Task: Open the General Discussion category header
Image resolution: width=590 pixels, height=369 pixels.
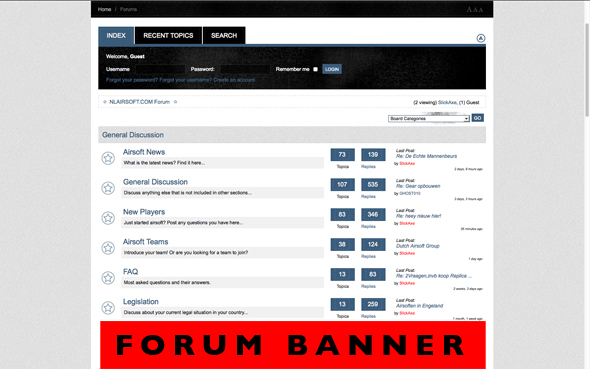Action: pos(133,135)
